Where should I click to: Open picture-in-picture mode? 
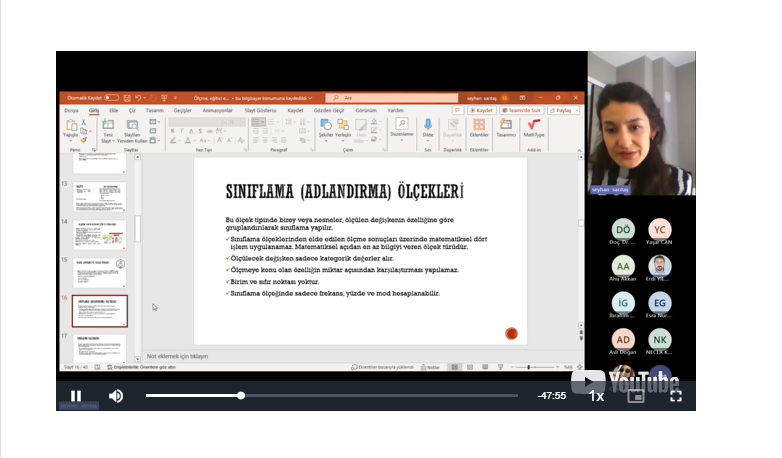(x=635, y=396)
